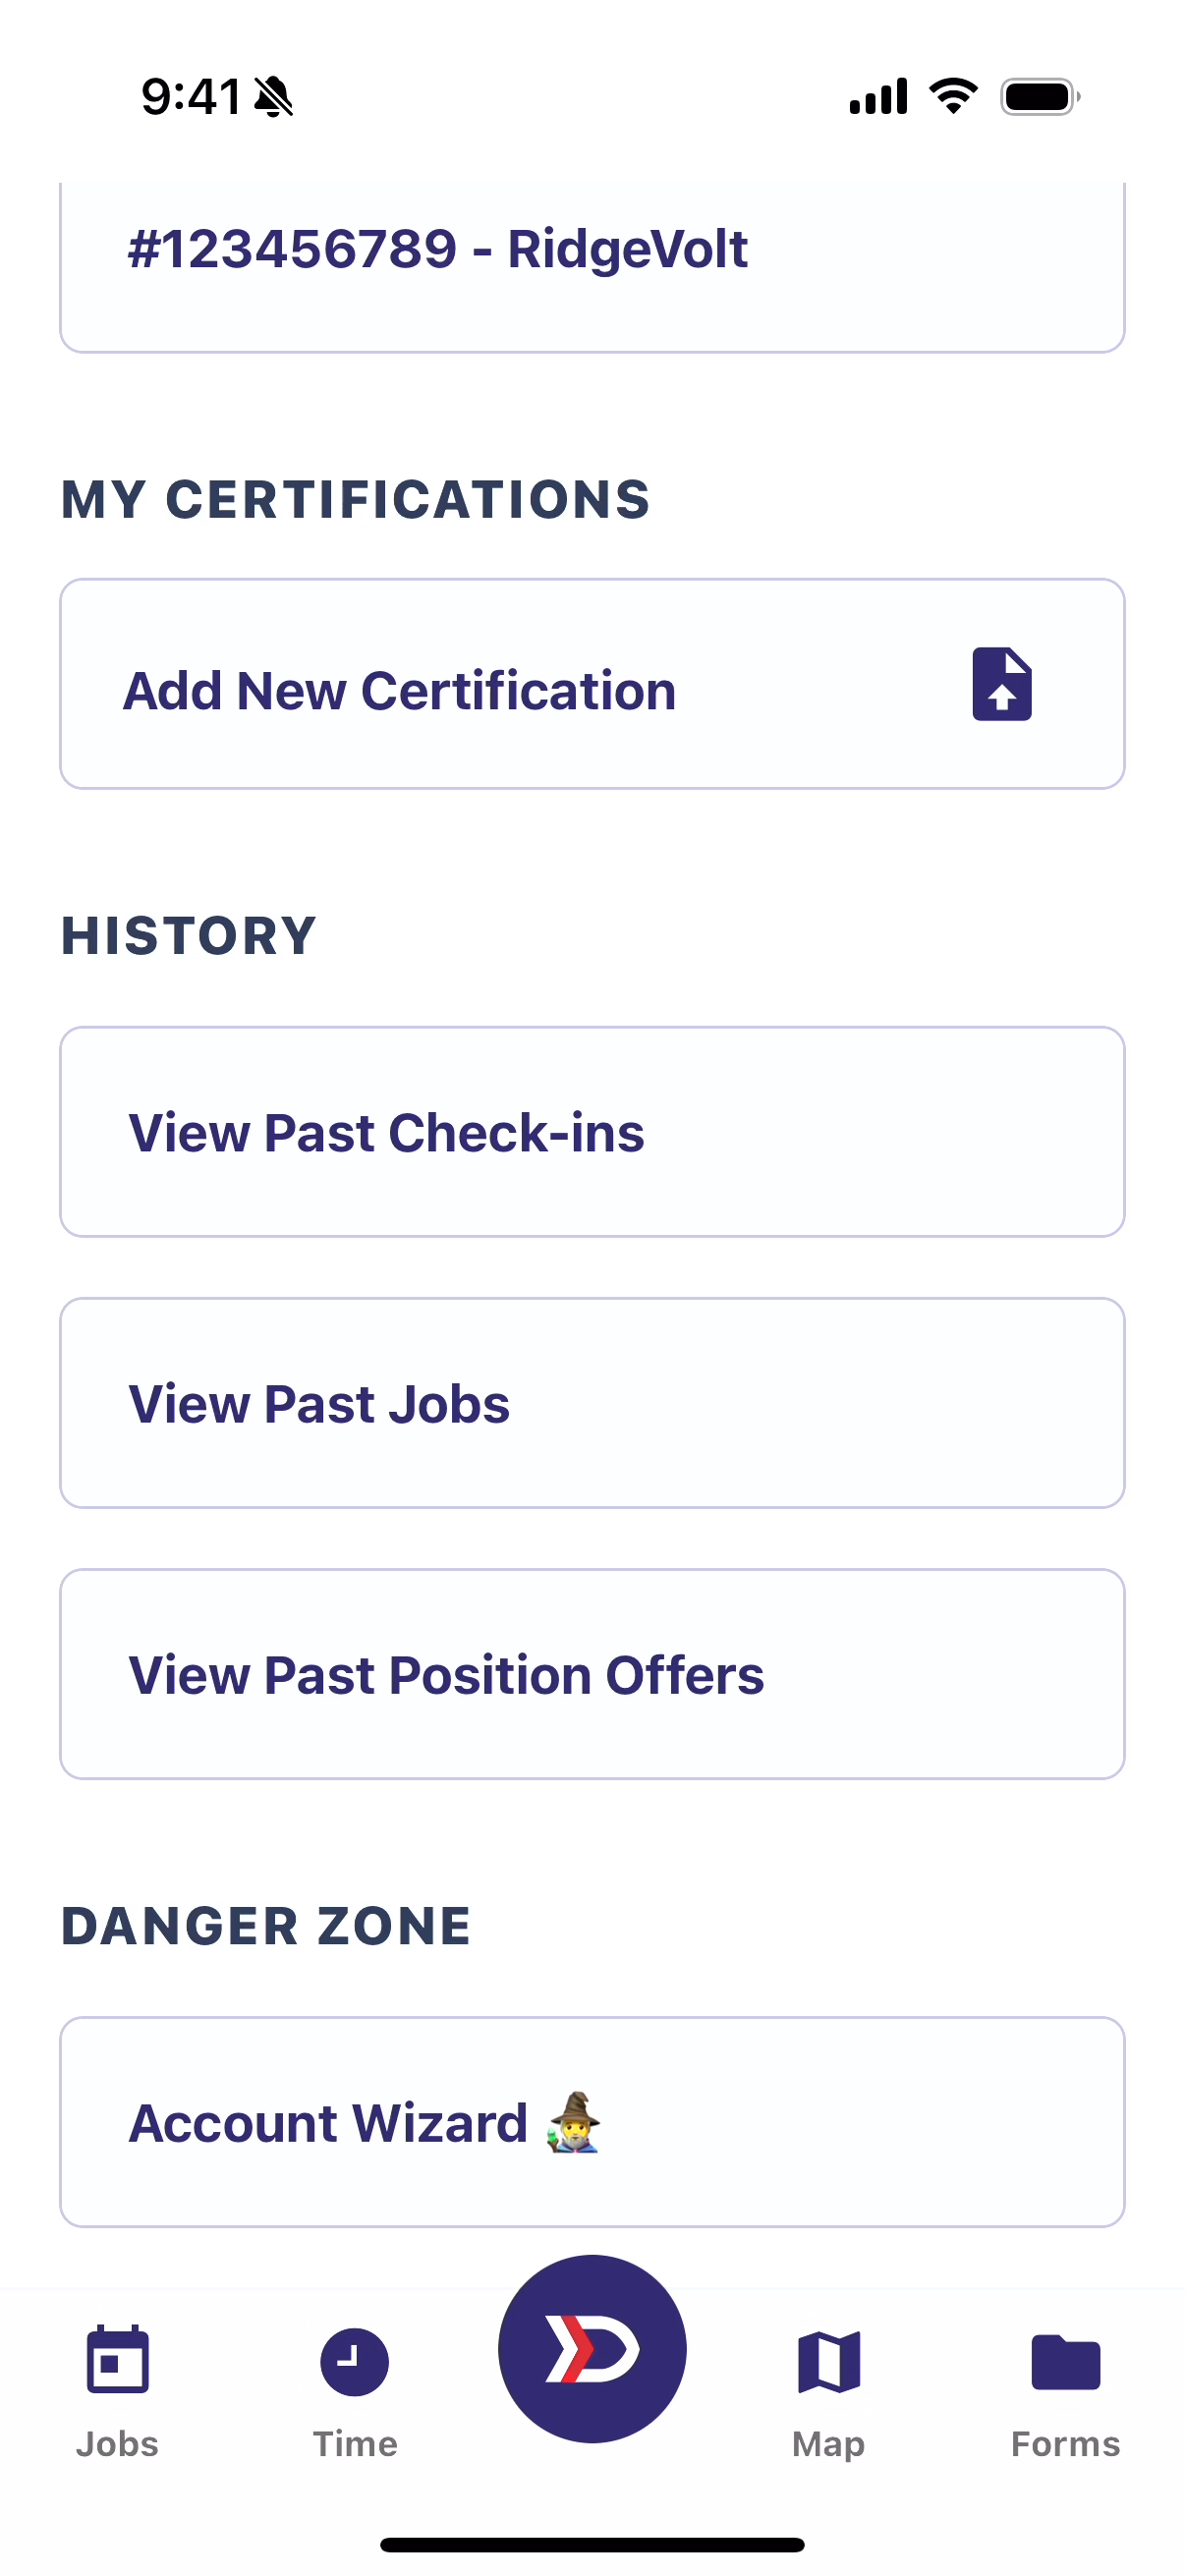
Task: Open View Past Check-ins
Action: [592, 1132]
